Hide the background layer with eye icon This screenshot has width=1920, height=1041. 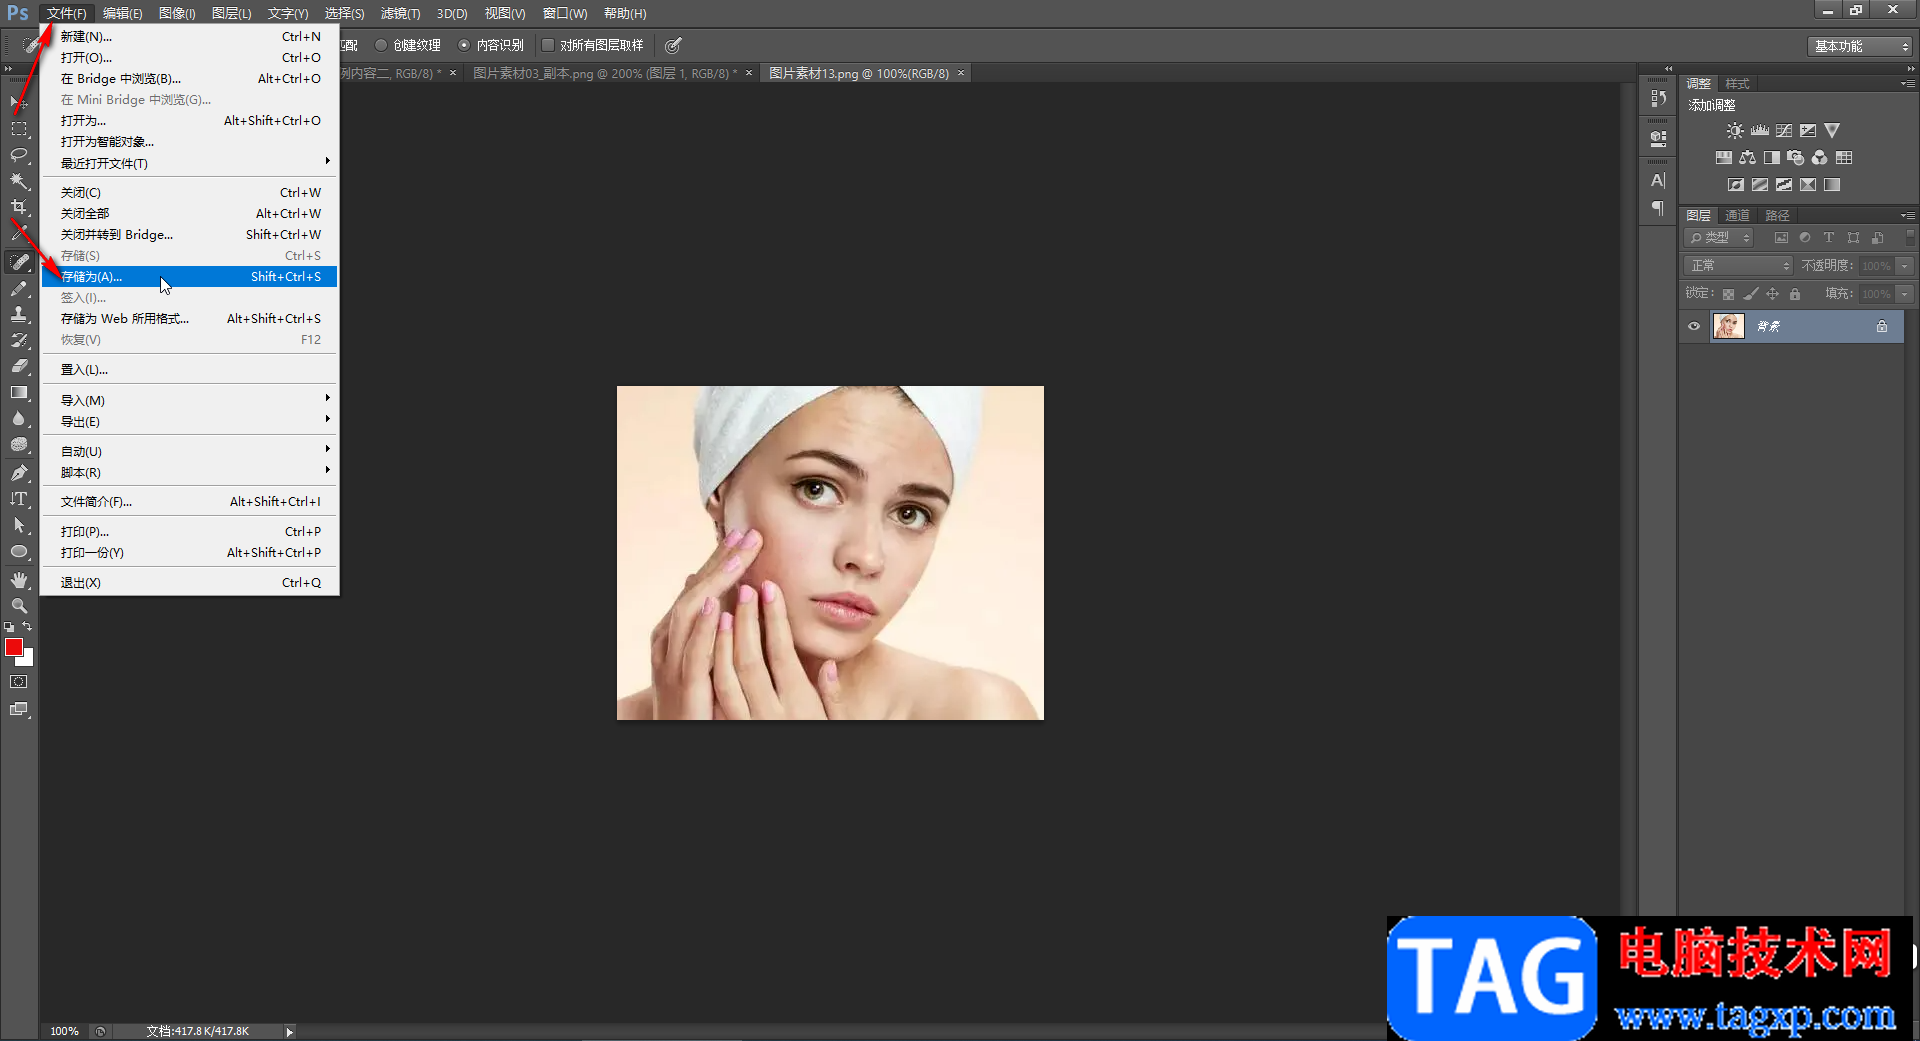point(1694,326)
